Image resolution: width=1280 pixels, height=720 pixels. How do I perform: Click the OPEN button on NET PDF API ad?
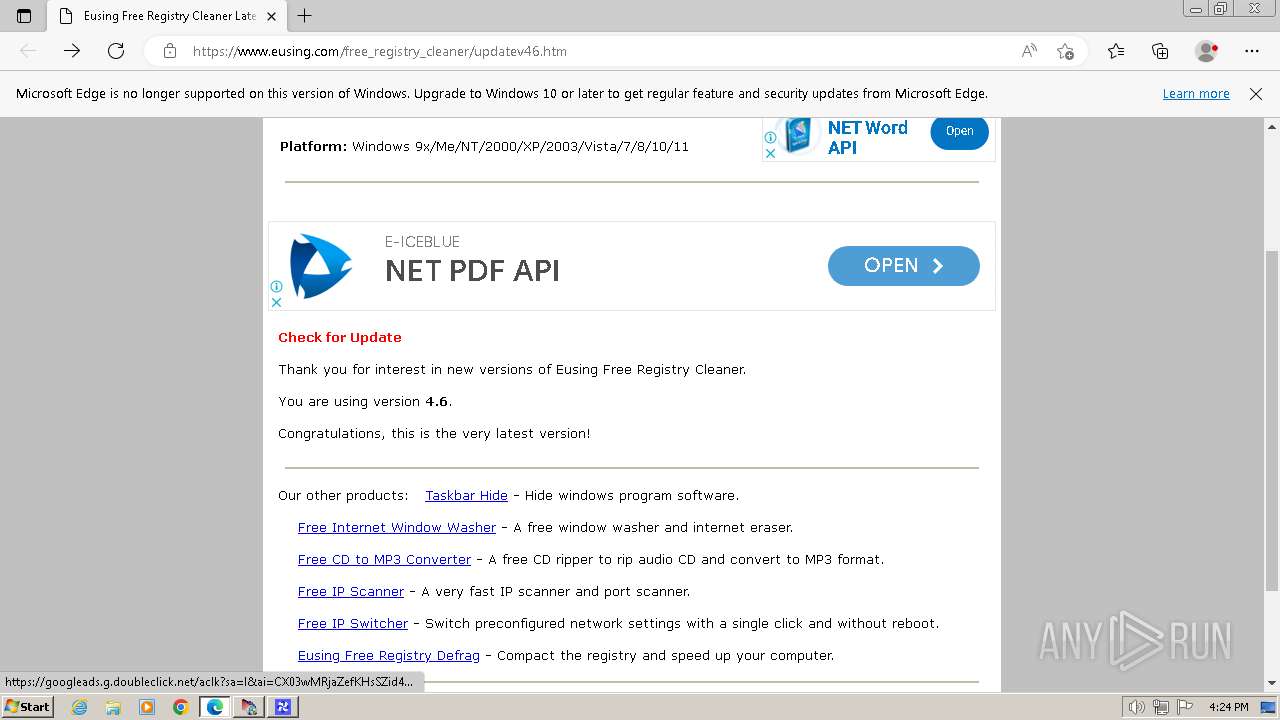pos(903,266)
